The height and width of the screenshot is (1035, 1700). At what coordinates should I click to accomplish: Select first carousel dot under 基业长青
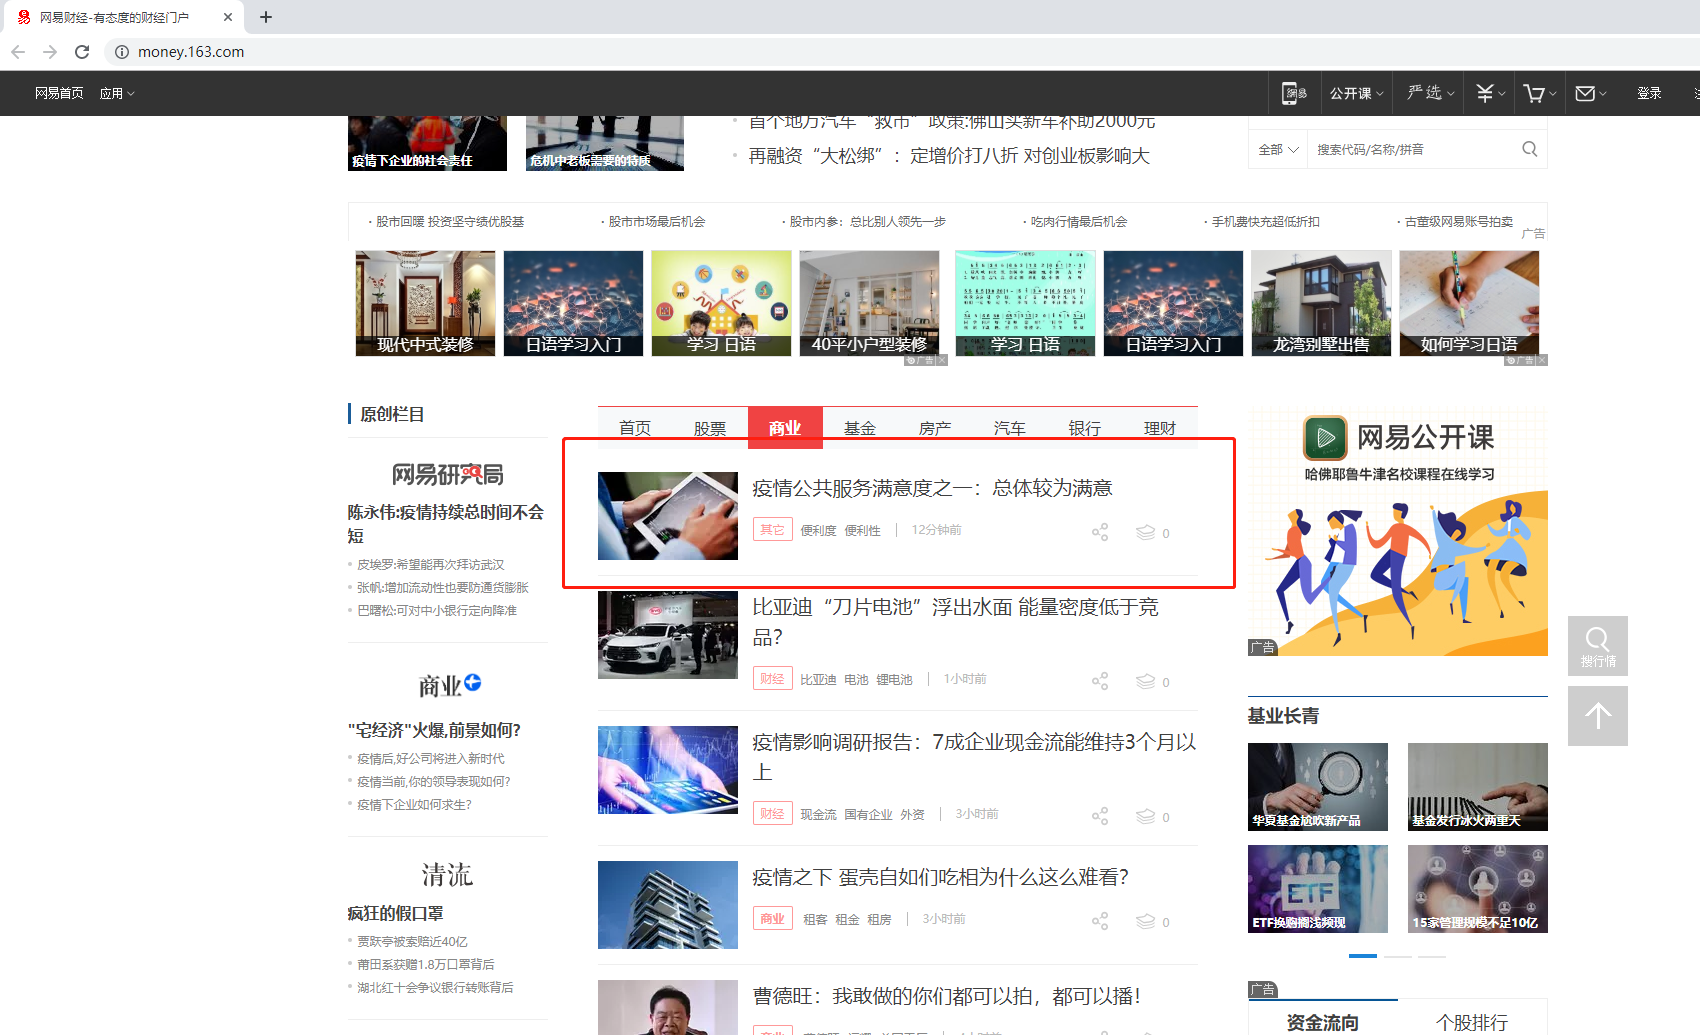[x=1363, y=956]
